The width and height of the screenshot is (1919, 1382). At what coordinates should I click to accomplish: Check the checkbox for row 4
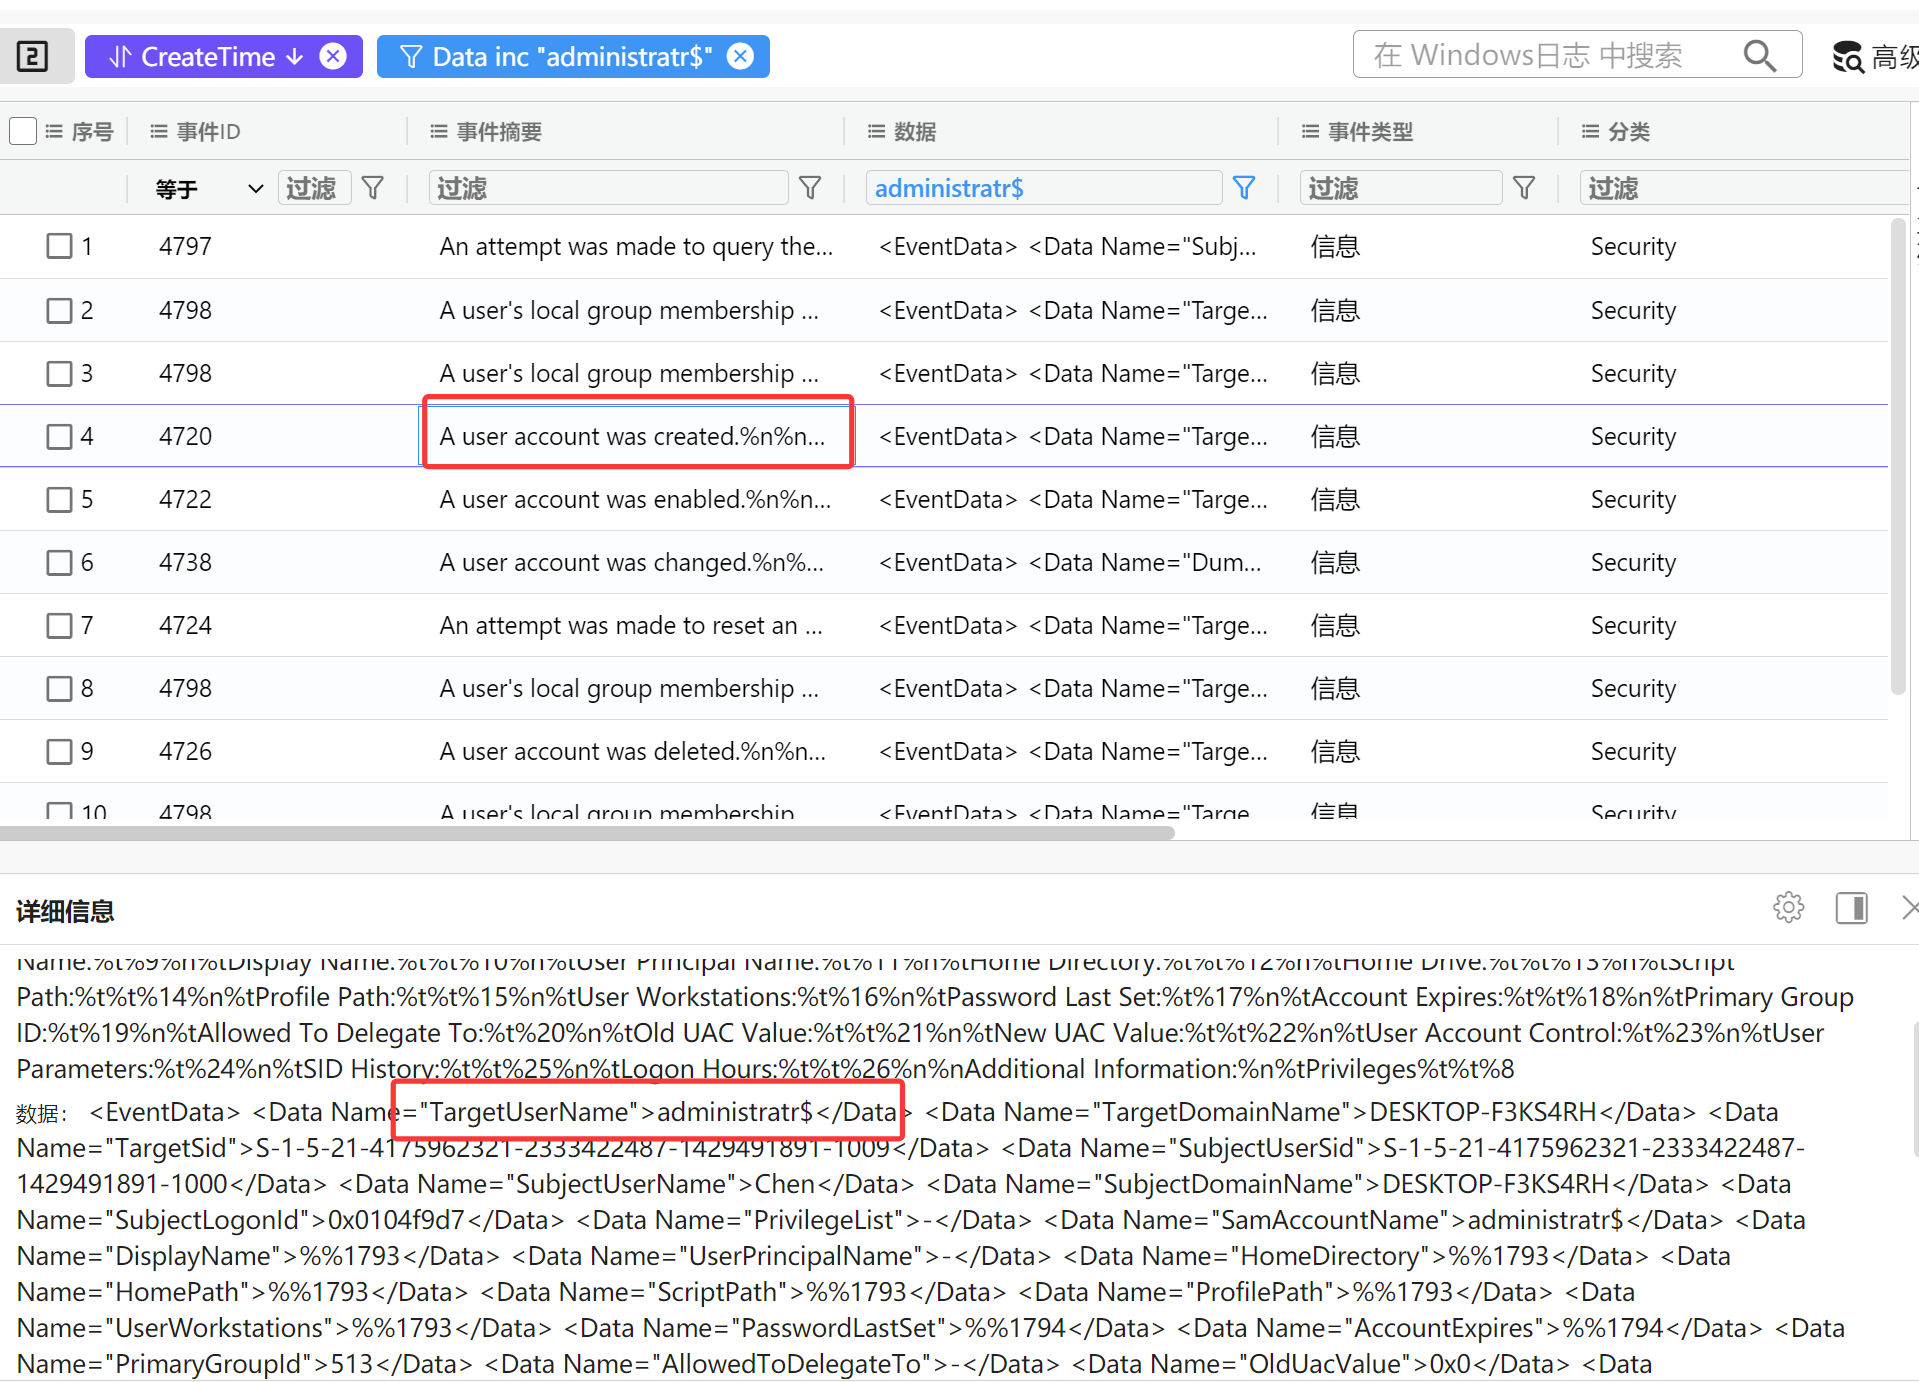tap(60, 436)
